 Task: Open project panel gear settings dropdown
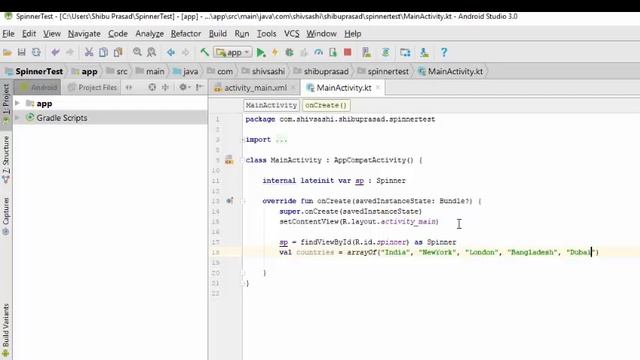pyautogui.click(x=184, y=87)
